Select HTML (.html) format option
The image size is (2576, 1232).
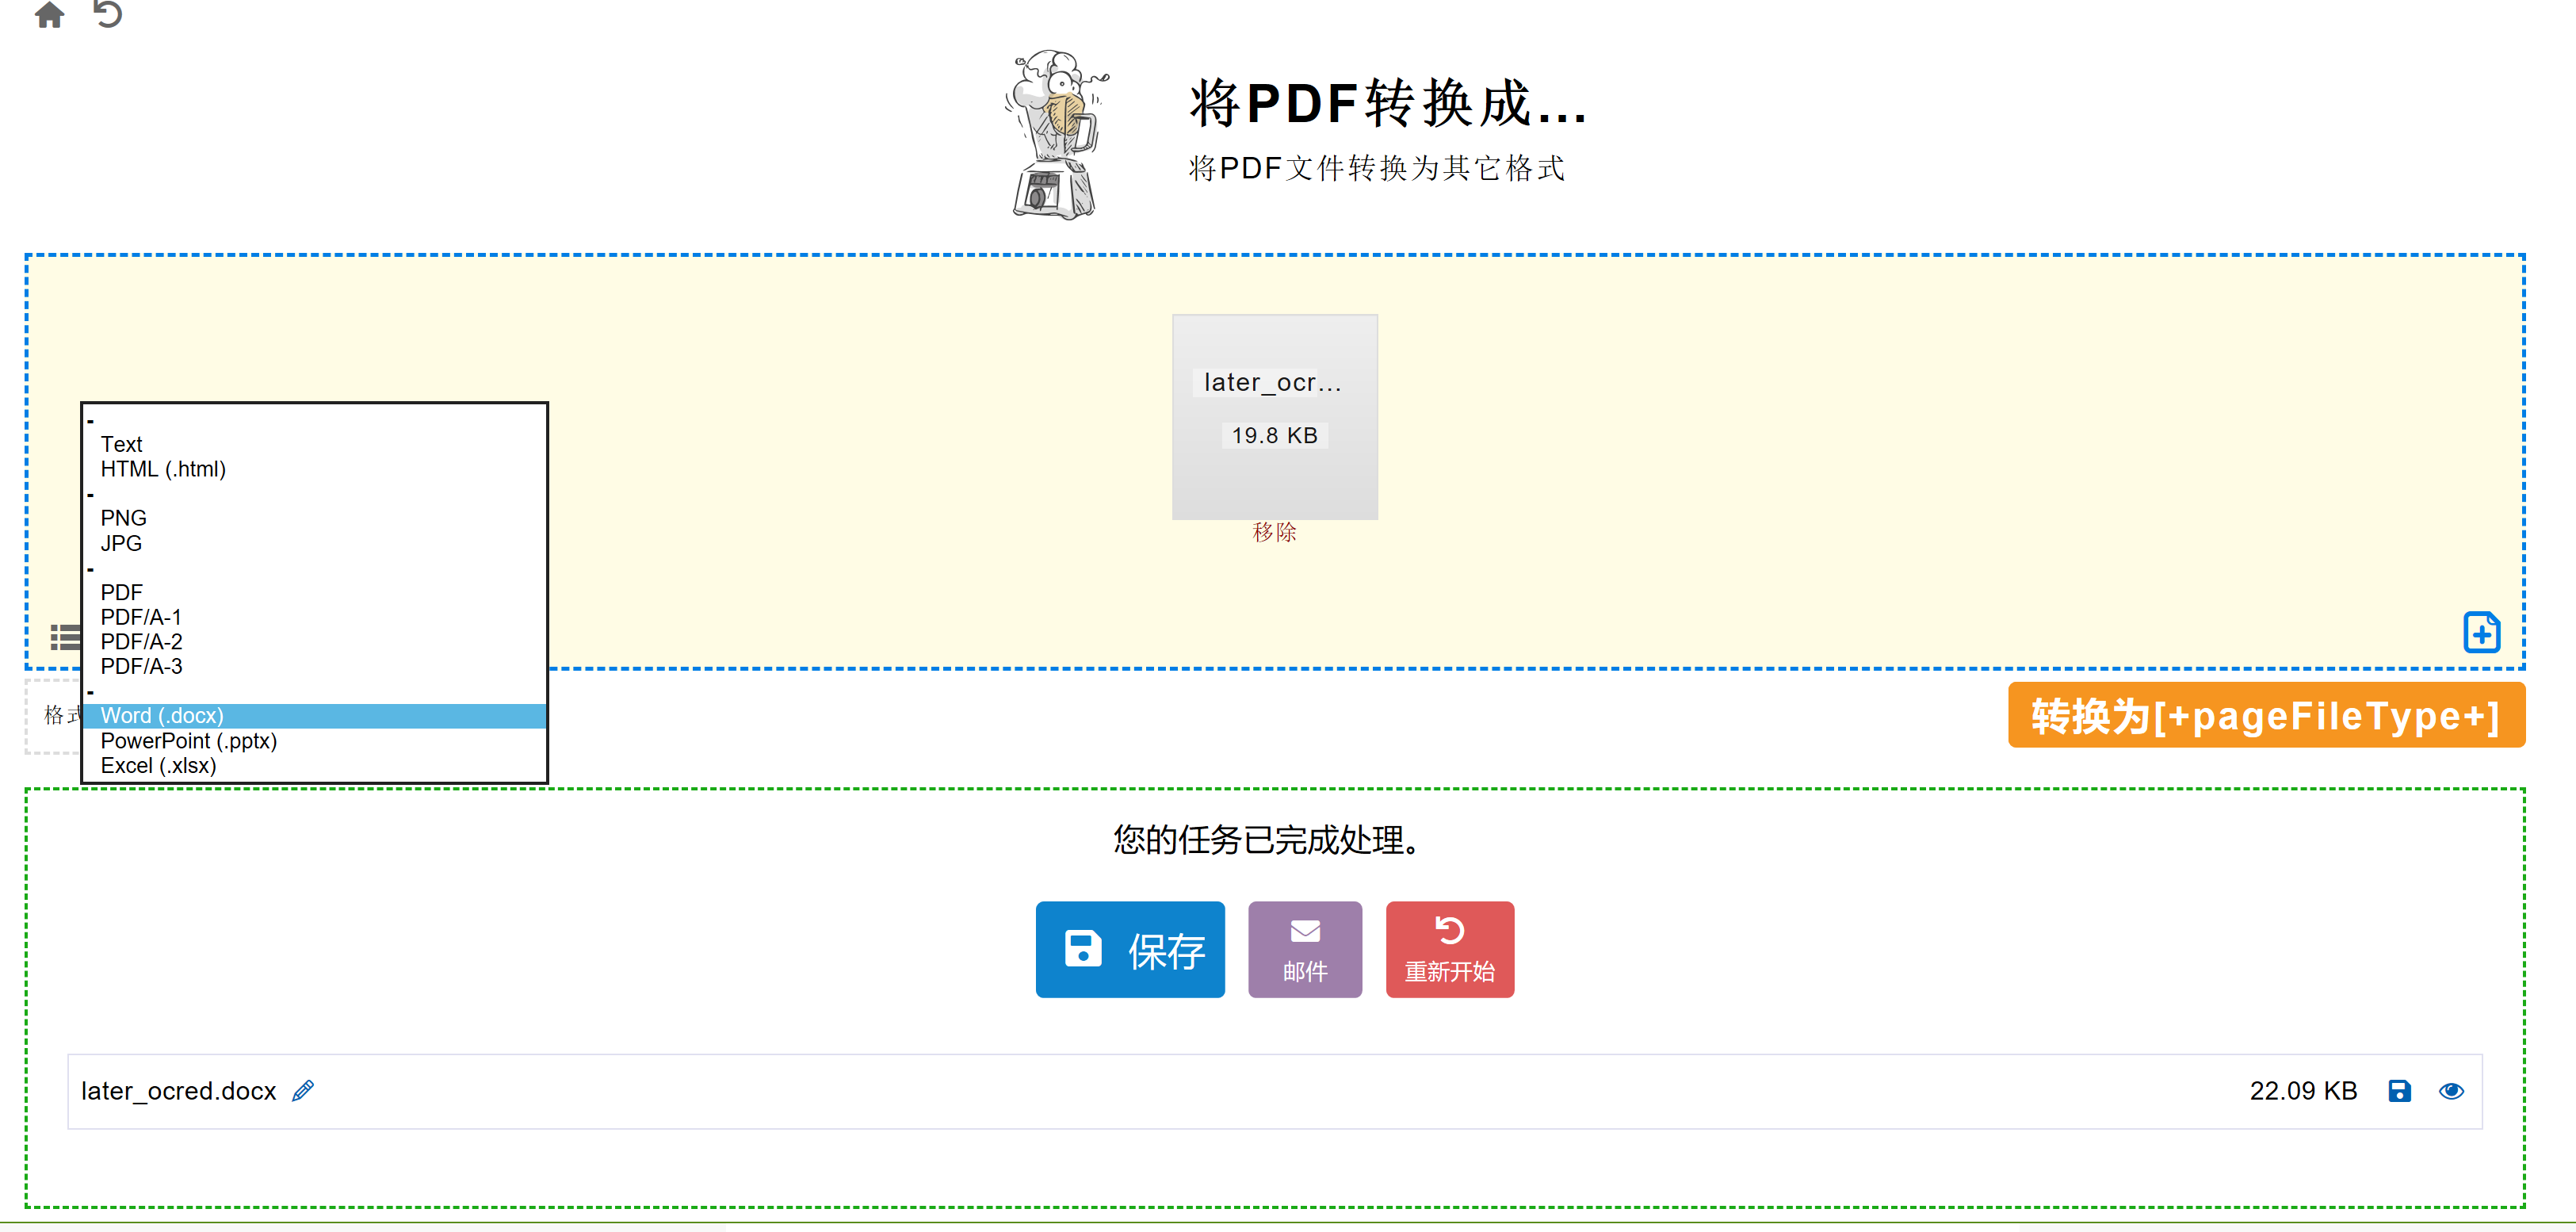pos(164,470)
